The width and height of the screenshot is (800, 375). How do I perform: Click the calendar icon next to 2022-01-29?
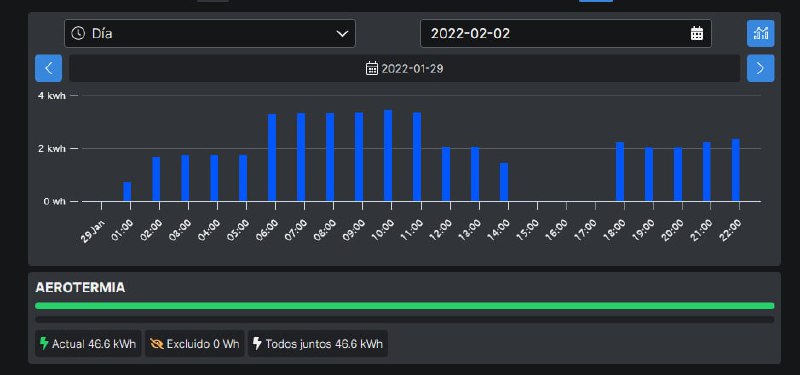click(372, 68)
